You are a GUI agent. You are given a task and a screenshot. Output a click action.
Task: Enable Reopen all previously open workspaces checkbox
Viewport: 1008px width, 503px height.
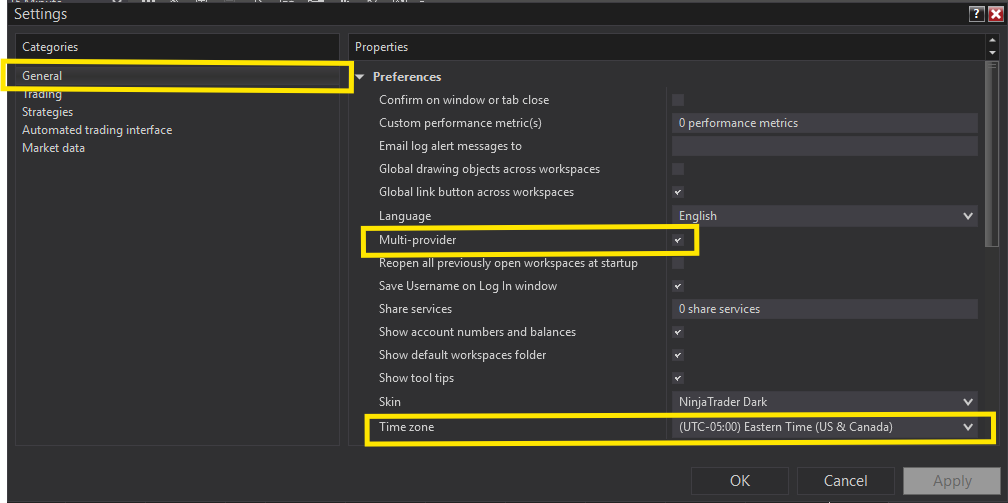(x=678, y=263)
